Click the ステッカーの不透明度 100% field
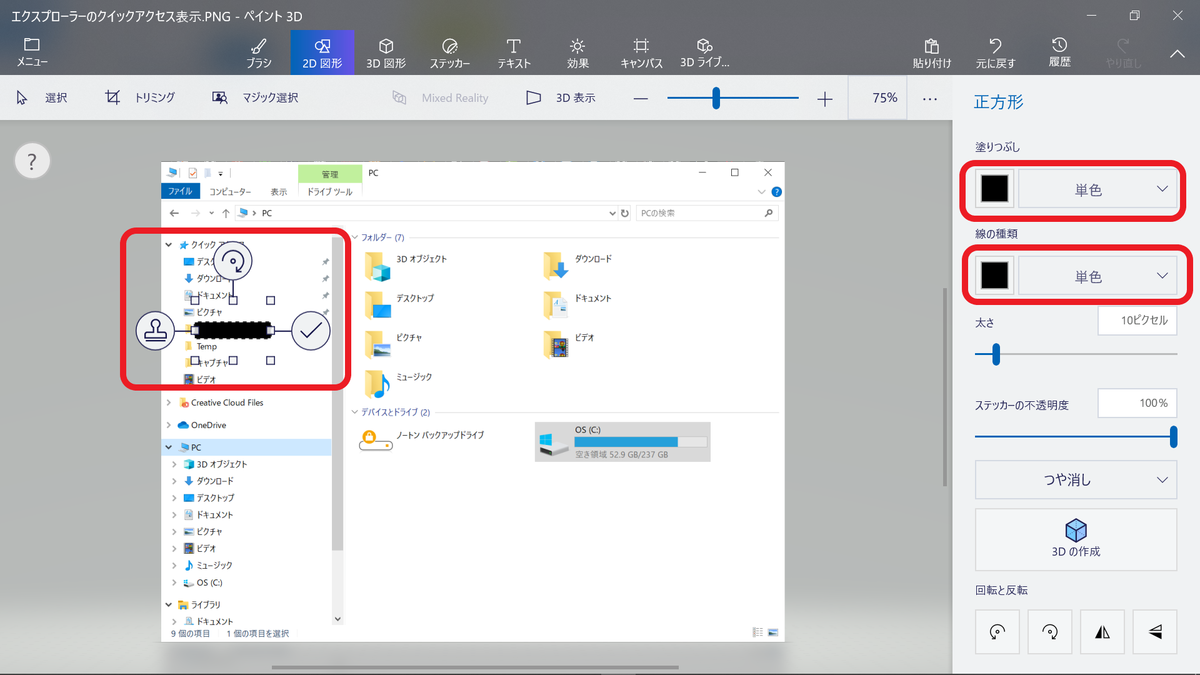 tap(1137, 403)
